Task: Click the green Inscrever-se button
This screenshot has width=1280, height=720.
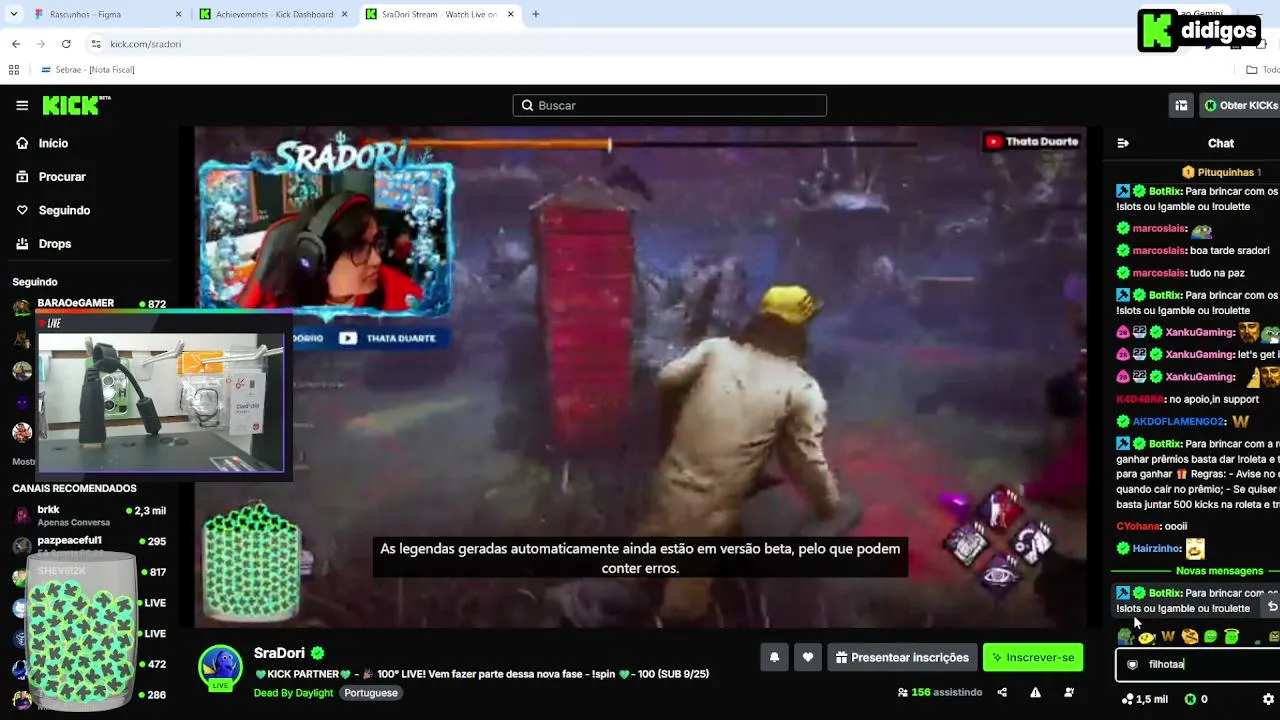Action: [1033, 657]
